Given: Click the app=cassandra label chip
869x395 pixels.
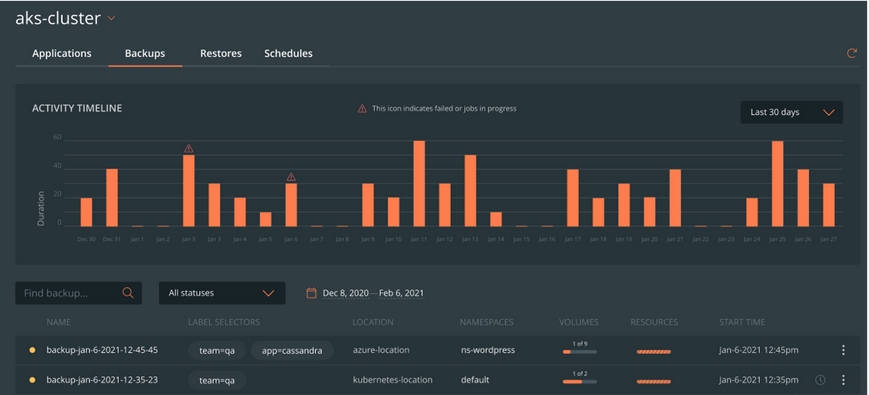Looking at the screenshot, I should (292, 350).
